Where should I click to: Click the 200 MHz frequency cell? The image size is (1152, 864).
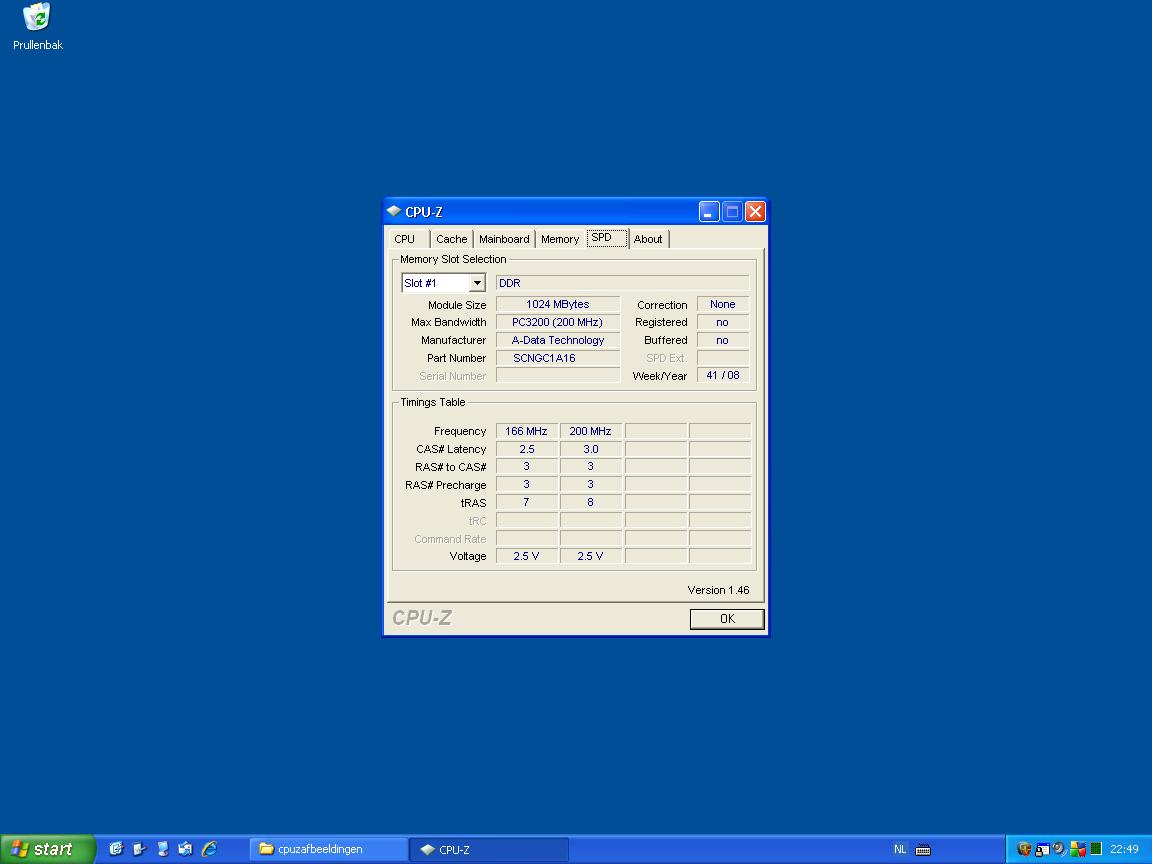click(x=591, y=431)
